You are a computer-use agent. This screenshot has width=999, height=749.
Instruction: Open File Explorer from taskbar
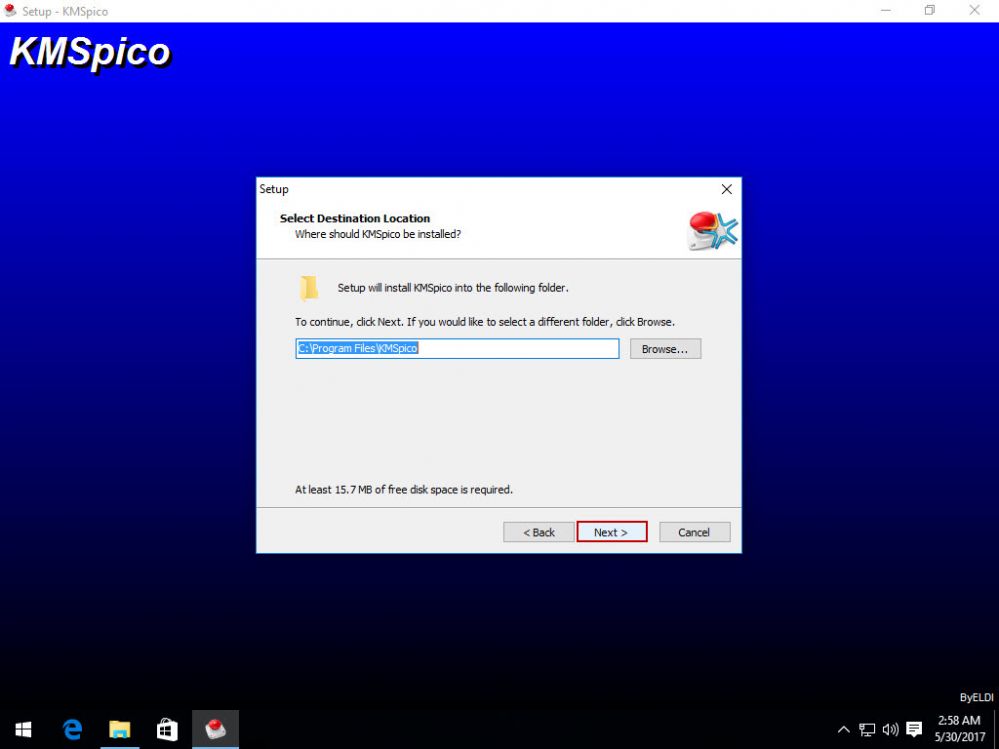click(119, 729)
